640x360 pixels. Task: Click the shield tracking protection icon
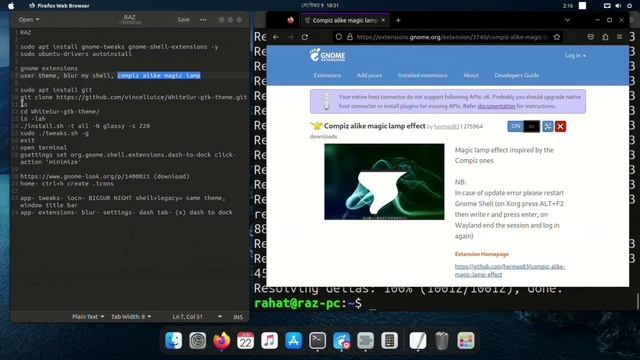point(339,37)
